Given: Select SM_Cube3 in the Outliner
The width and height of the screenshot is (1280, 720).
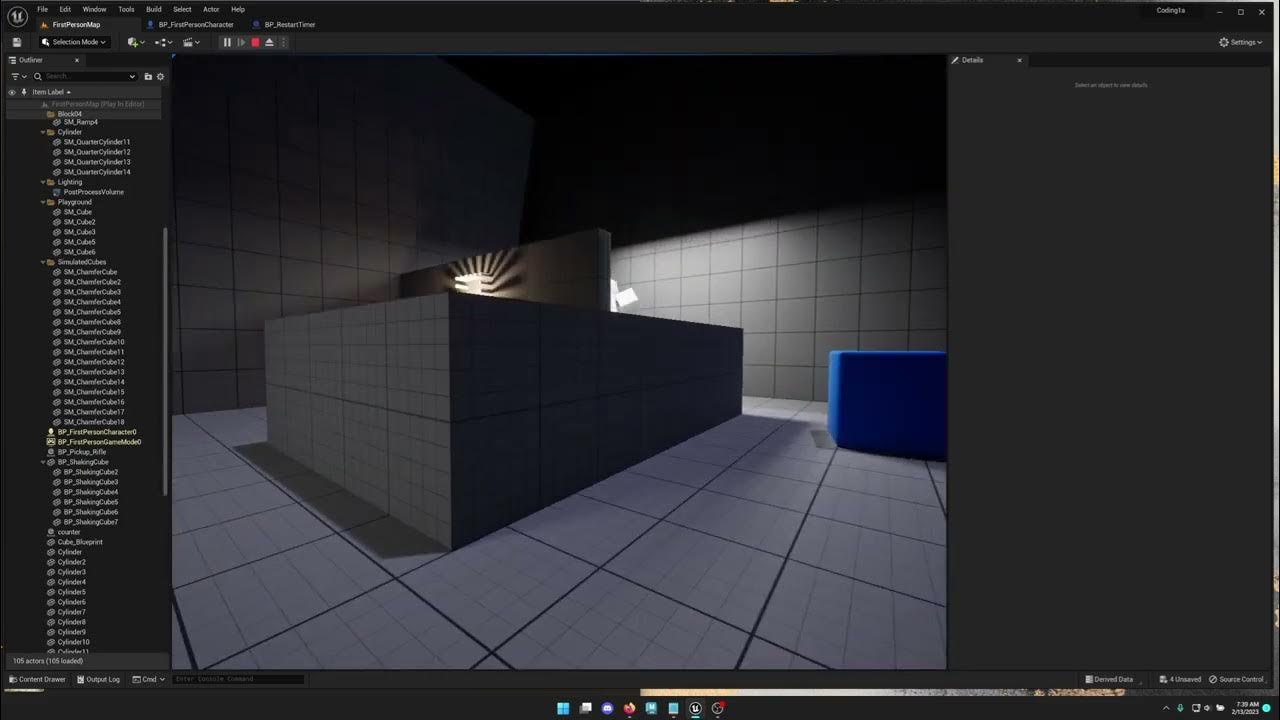Looking at the screenshot, I should pyautogui.click(x=80, y=232).
